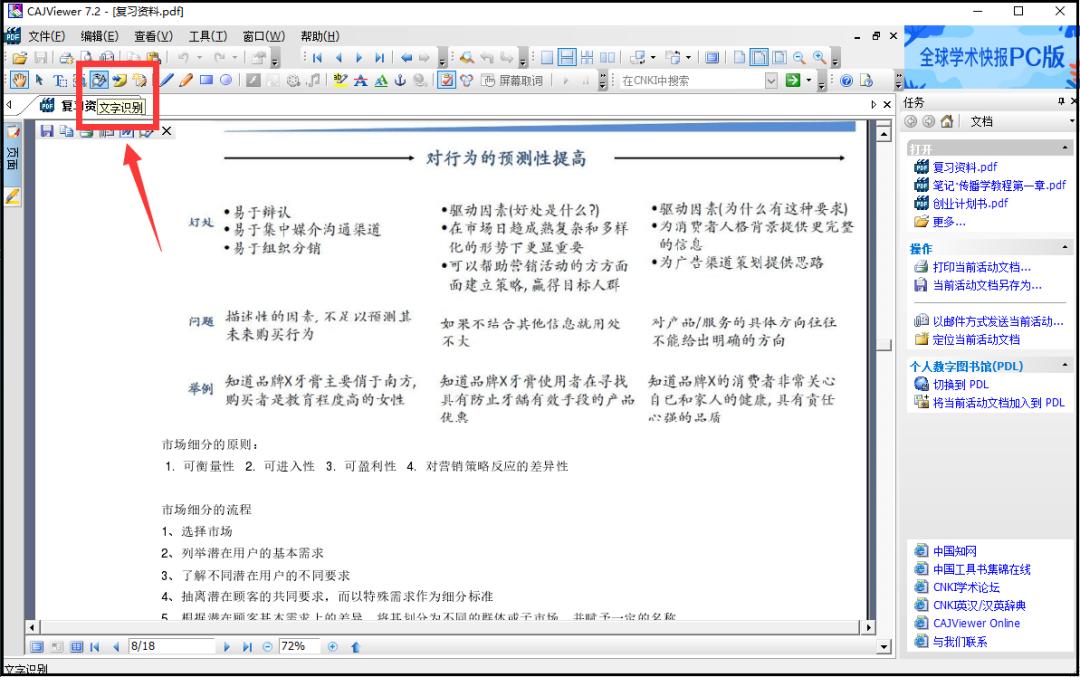Select the text selection tool
Screen dimensions: 1080x677
57,80
